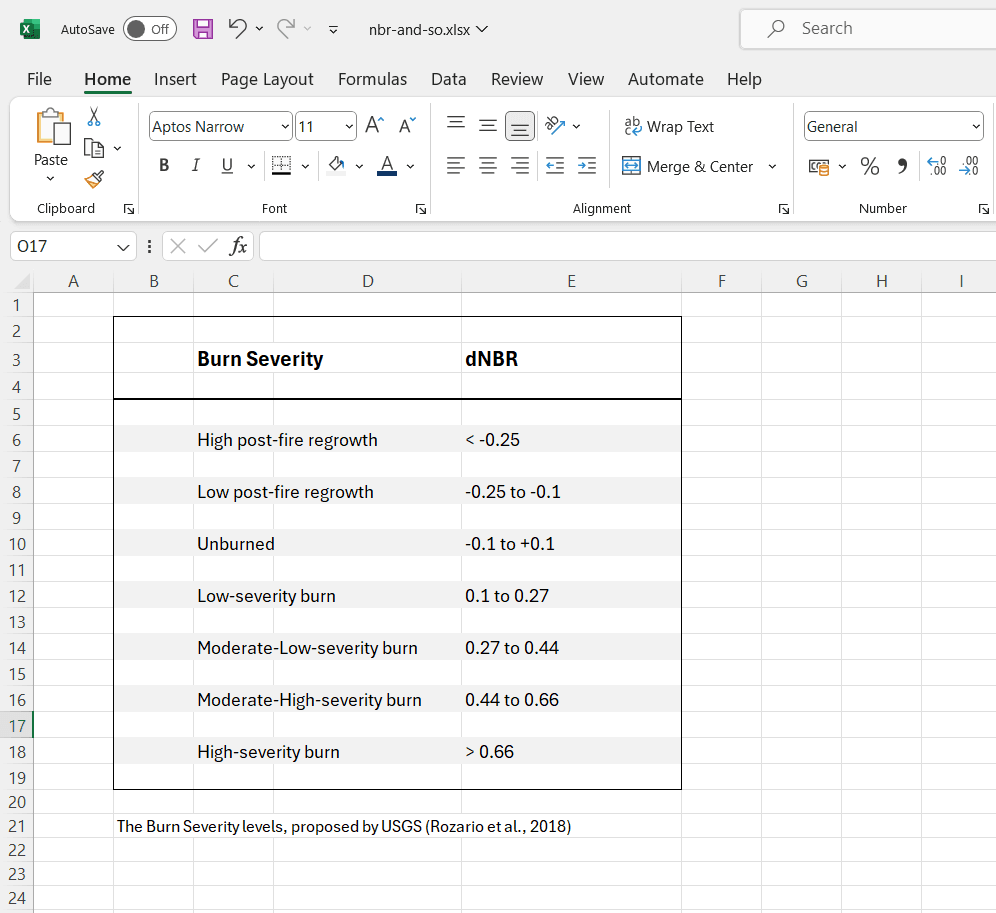Click the Increase Font Size icon
Viewport: 996px width, 913px height.
(x=374, y=126)
